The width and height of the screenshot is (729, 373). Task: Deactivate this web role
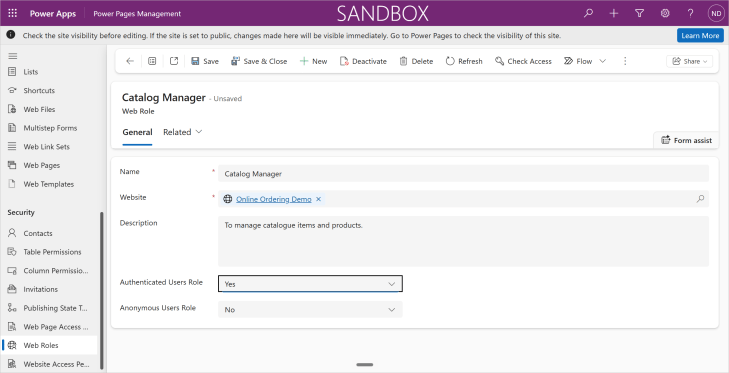[x=363, y=61]
